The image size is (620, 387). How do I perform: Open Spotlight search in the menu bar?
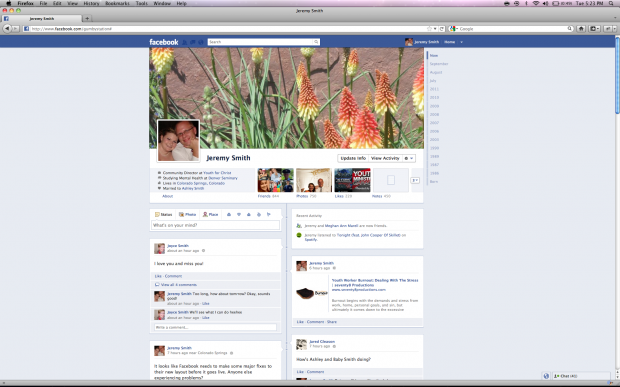click(x=612, y=3)
